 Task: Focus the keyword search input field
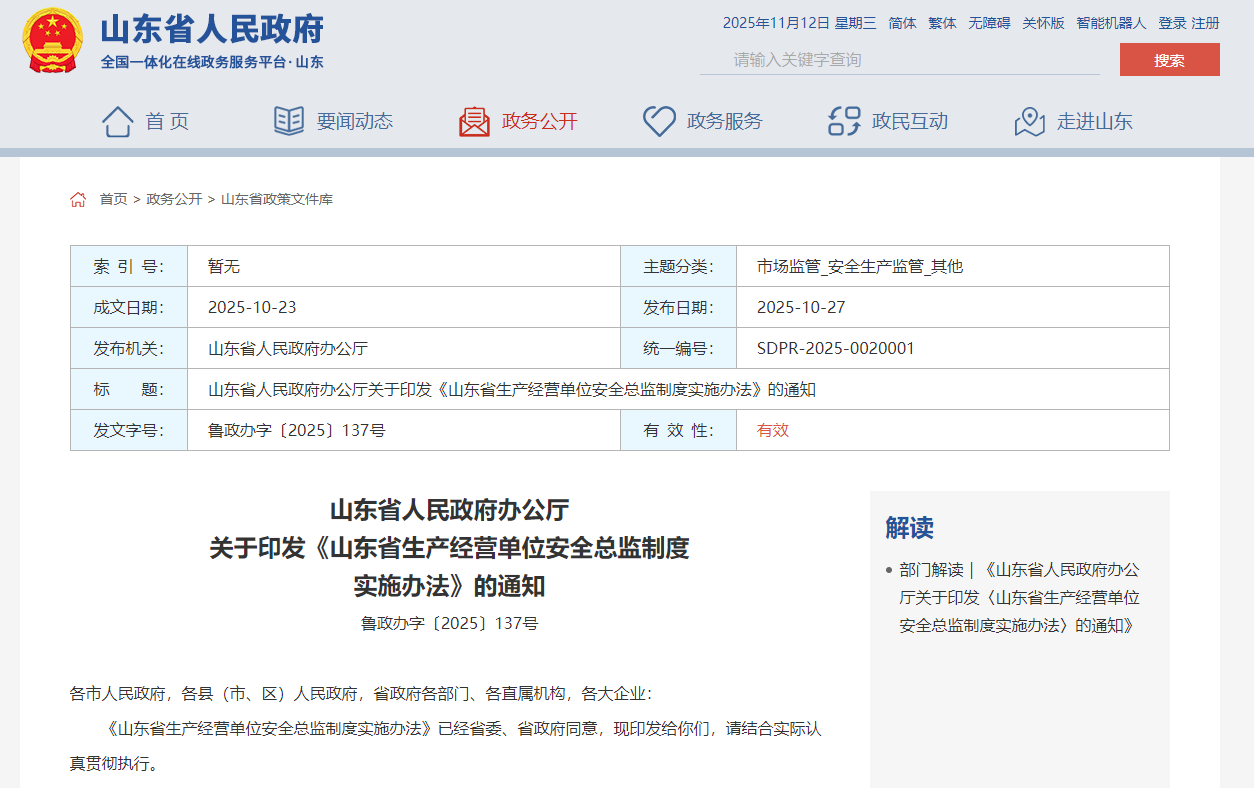tap(900, 60)
